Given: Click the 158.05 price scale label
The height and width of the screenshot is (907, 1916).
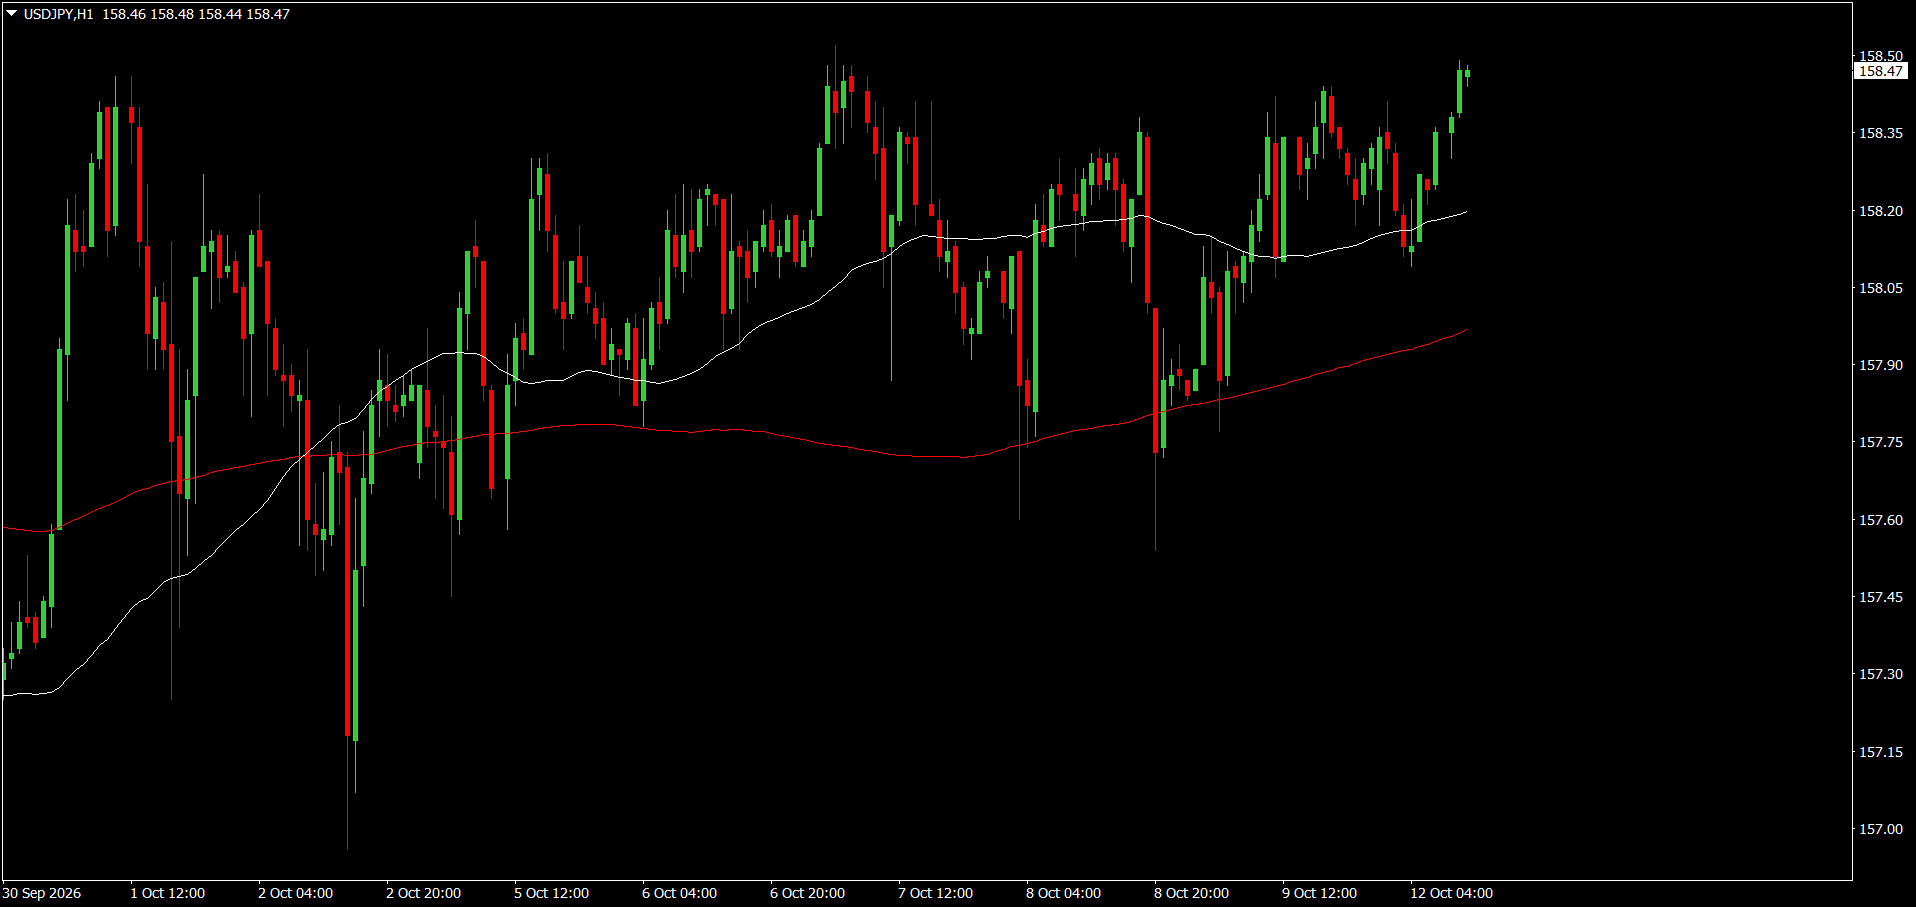Looking at the screenshot, I should 1881,288.
